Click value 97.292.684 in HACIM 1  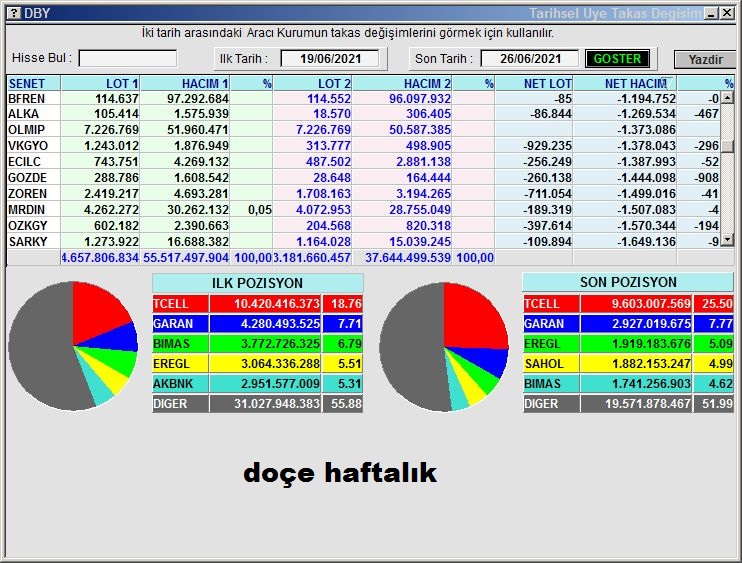tap(198, 98)
